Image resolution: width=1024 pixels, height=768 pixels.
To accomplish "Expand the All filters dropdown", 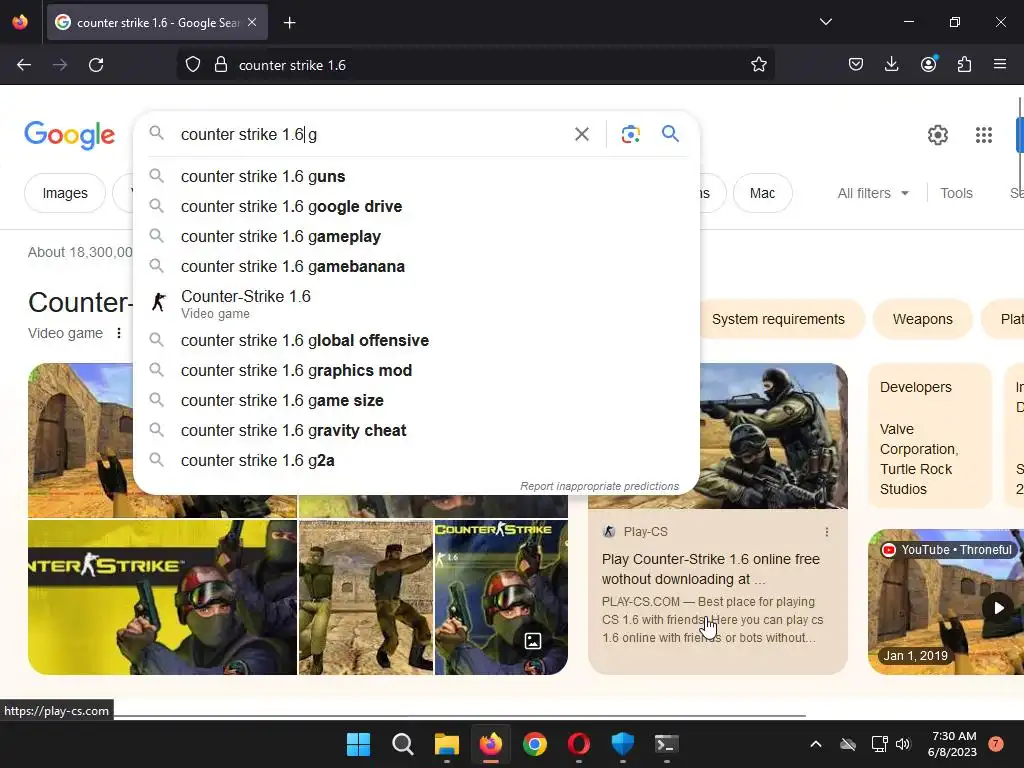I will pyautogui.click(x=872, y=193).
